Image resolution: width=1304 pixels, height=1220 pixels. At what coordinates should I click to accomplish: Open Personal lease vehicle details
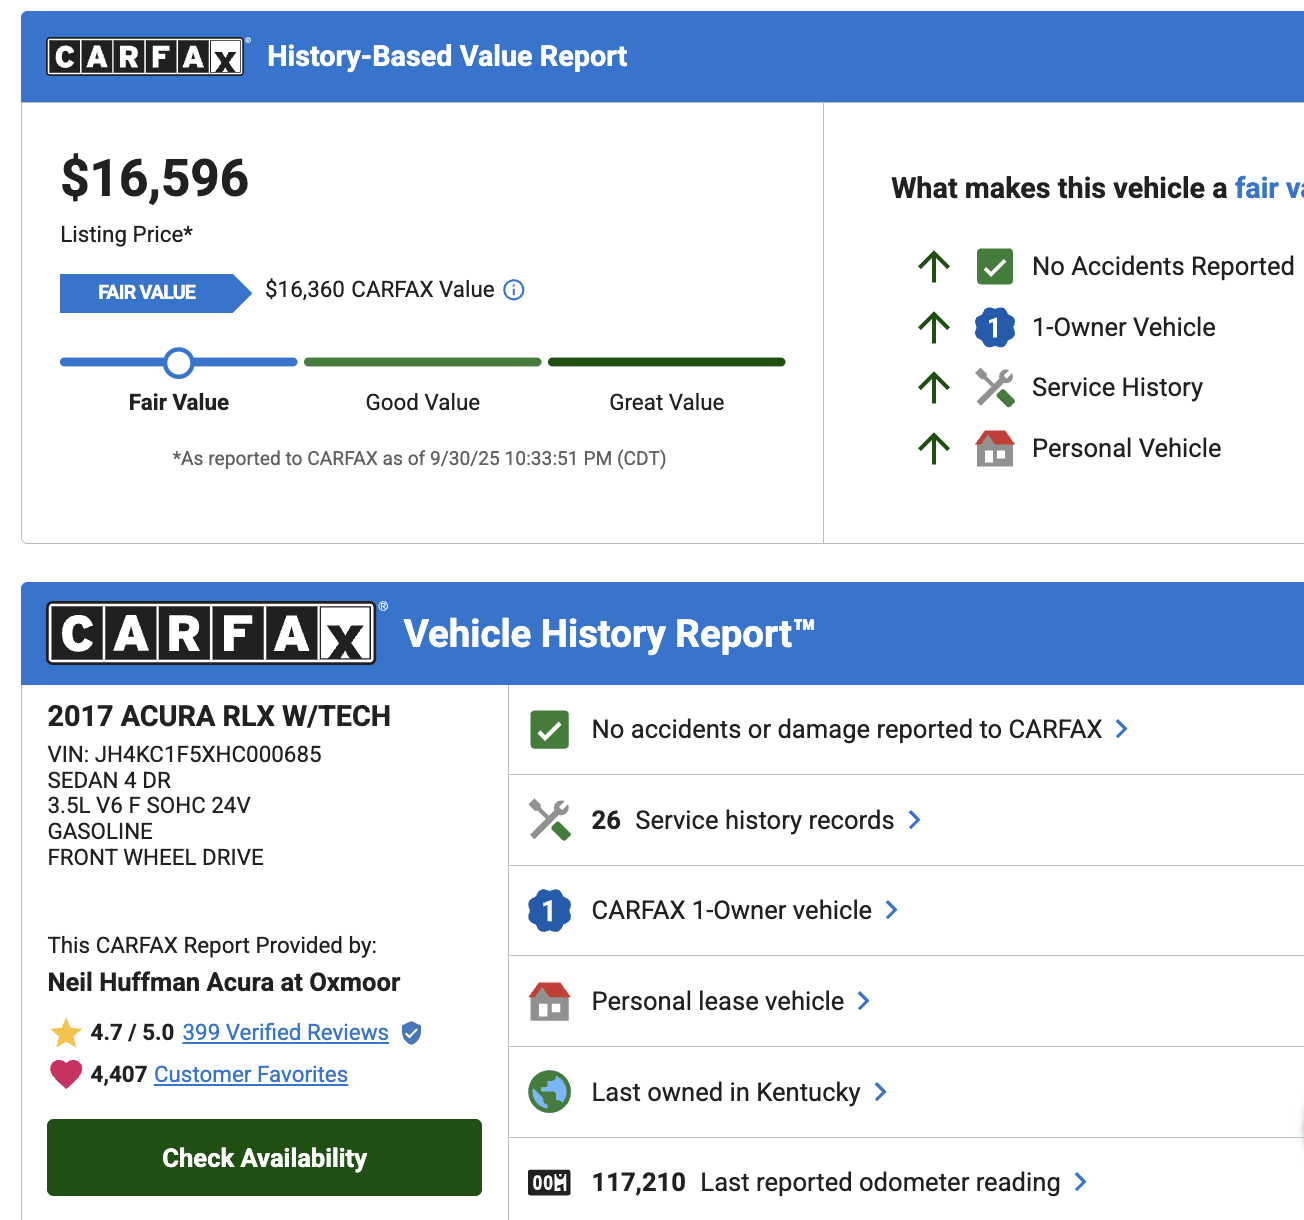[717, 1001]
